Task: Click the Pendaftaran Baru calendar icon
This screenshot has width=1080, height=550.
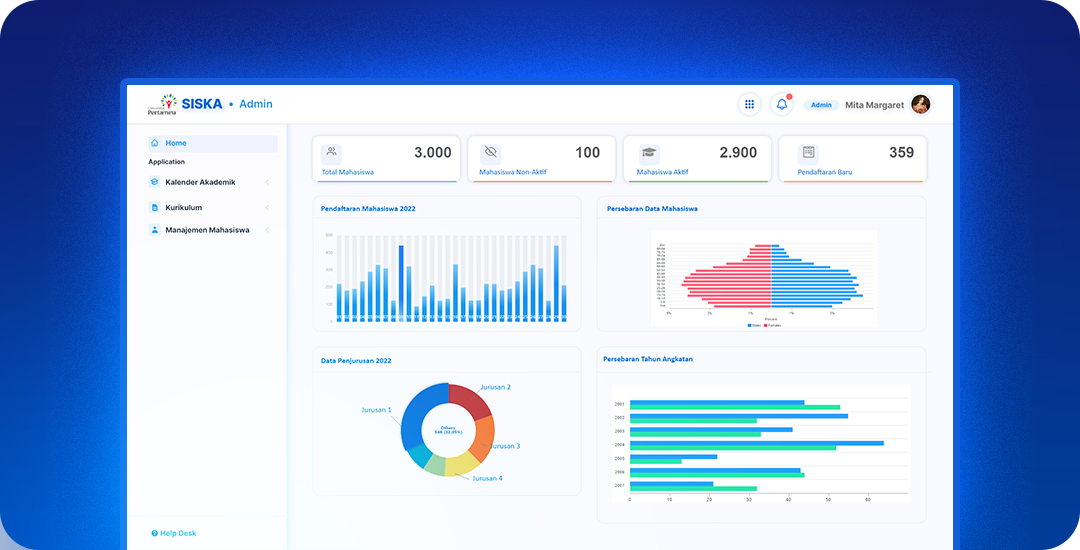Action: [x=808, y=153]
